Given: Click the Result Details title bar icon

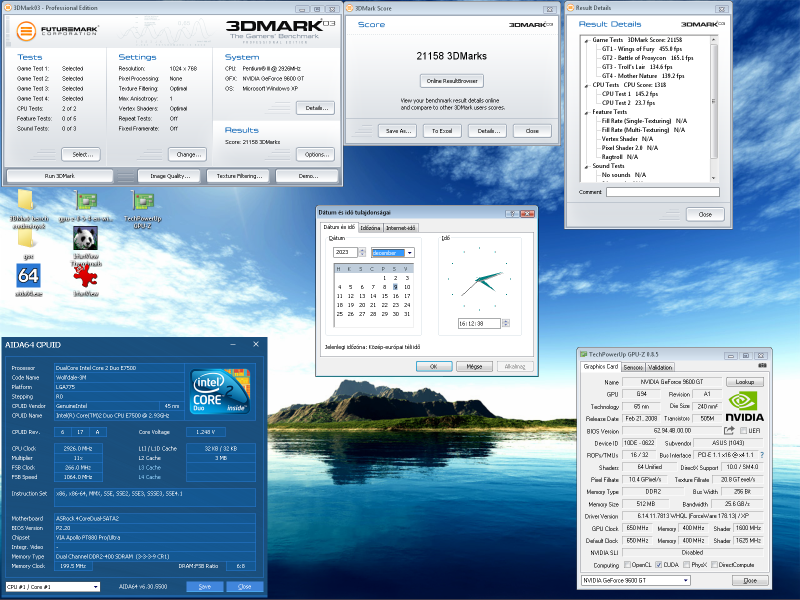Looking at the screenshot, I should click(570, 8).
